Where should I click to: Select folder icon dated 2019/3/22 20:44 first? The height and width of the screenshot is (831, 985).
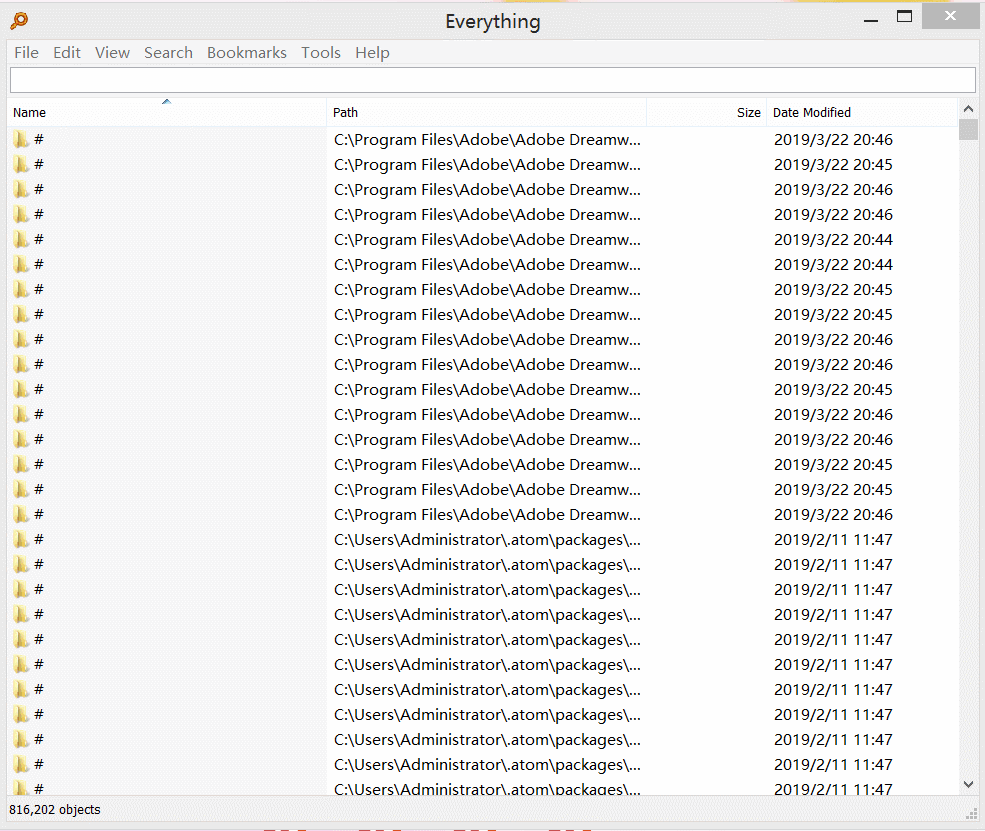pyautogui.click(x=21, y=239)
